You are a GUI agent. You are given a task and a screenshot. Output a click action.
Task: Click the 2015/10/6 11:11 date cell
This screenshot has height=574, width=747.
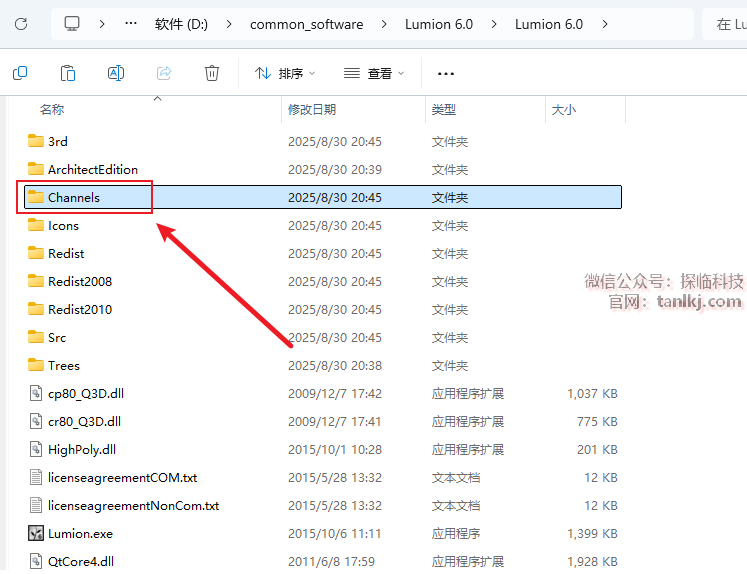coord(334,534)
